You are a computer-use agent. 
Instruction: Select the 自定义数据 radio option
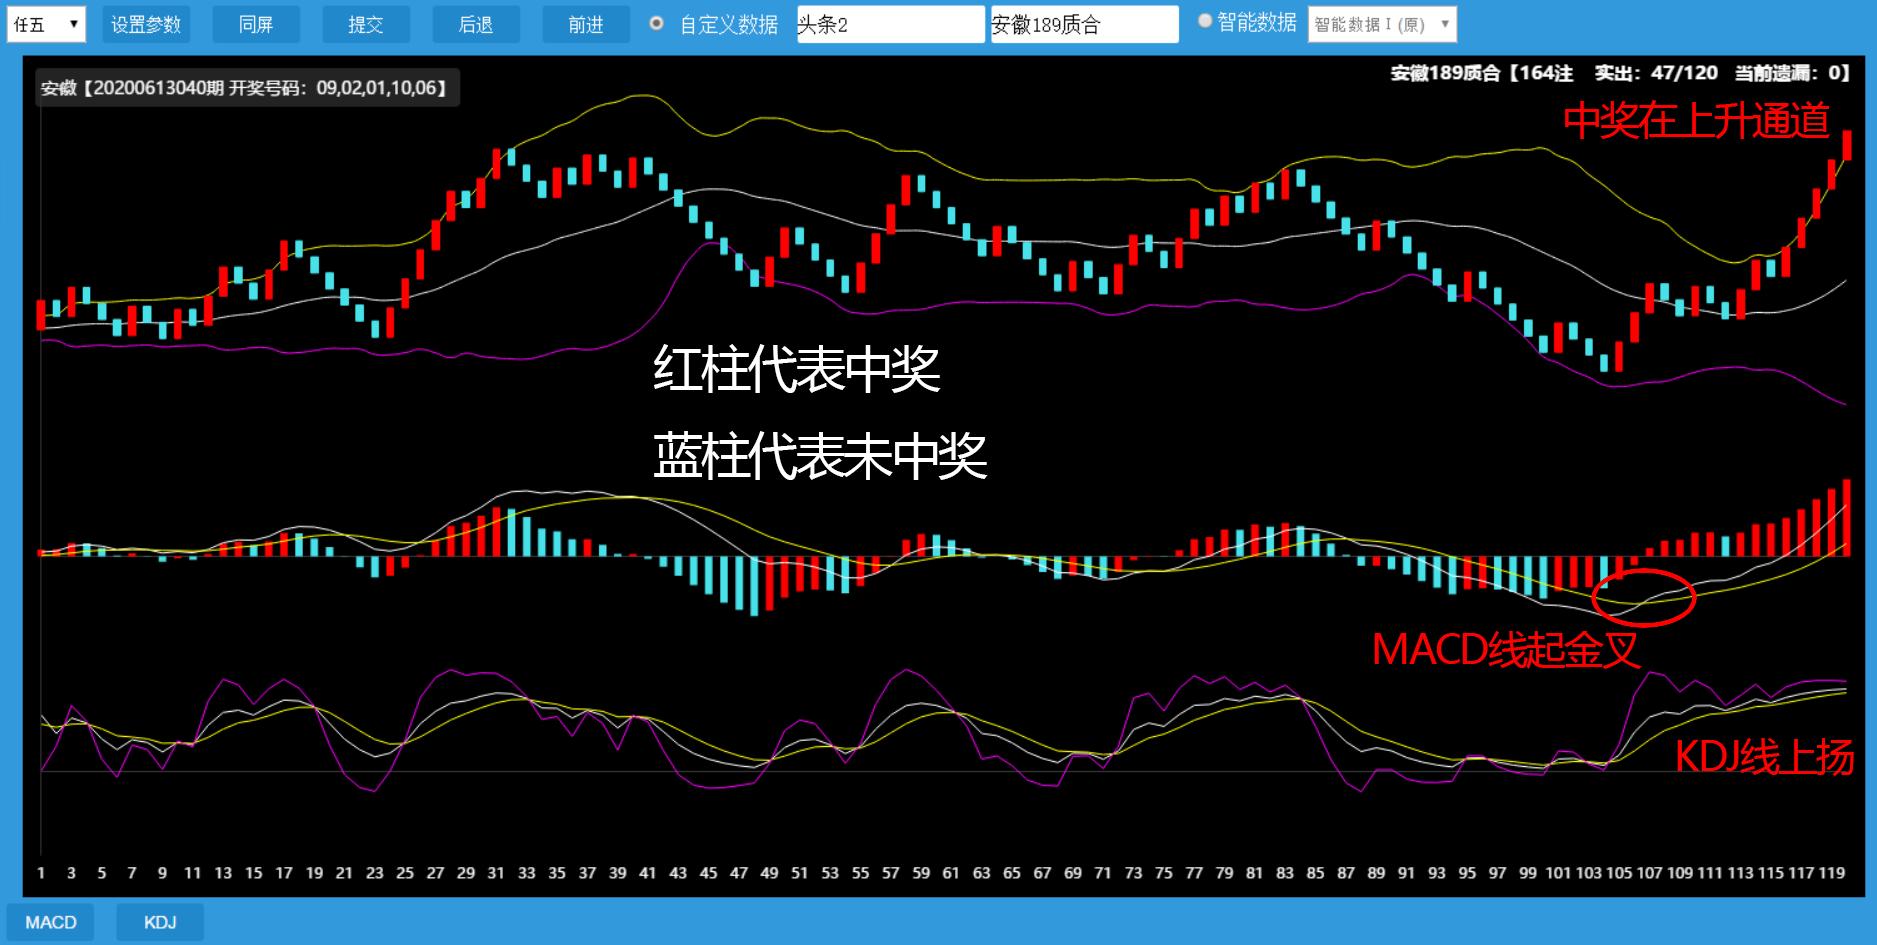point(657,23)
